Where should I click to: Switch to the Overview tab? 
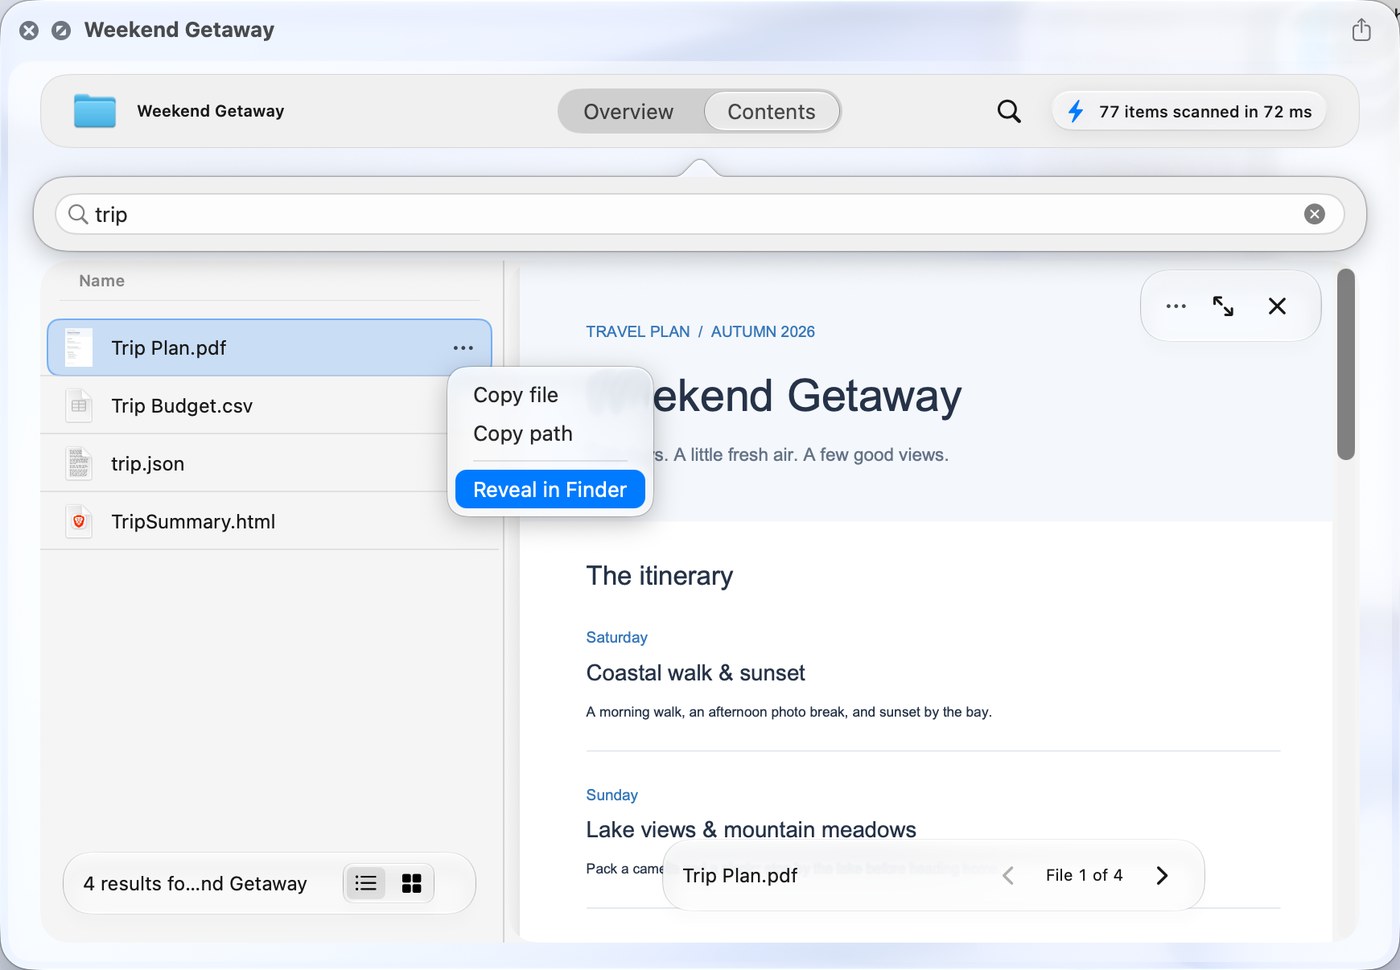click(x=629, y=112)
